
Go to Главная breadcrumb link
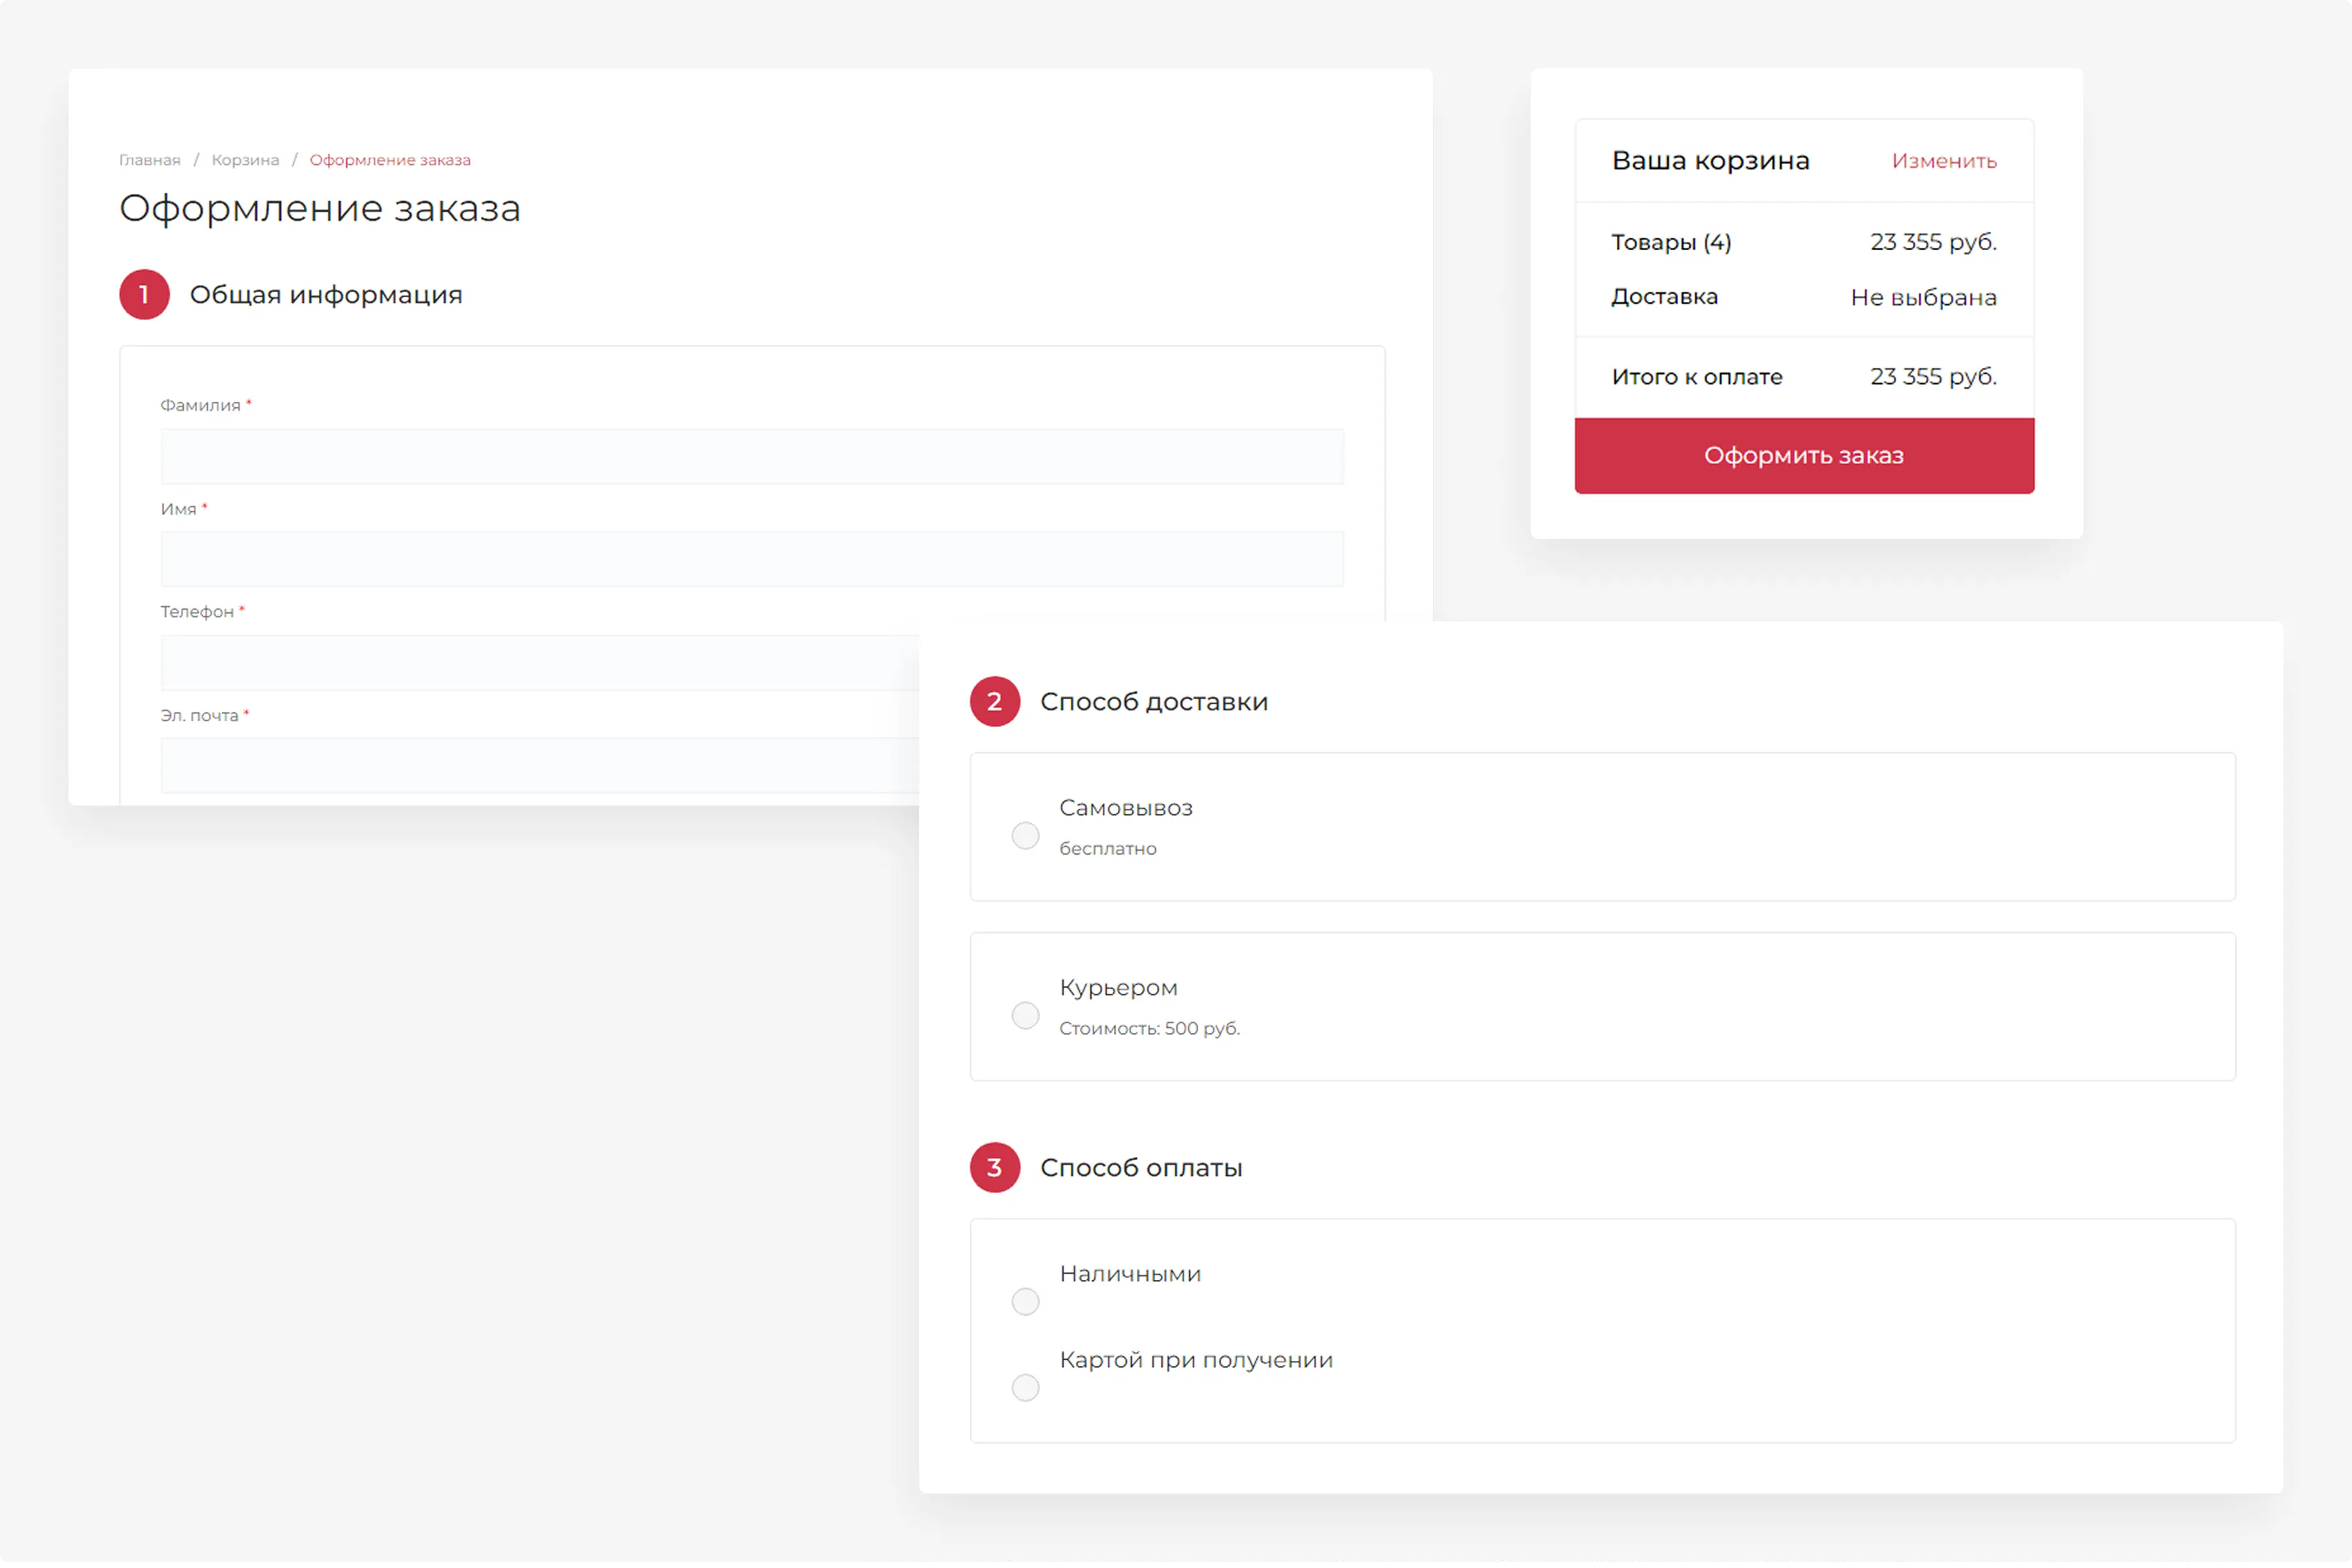pos(150,160)
